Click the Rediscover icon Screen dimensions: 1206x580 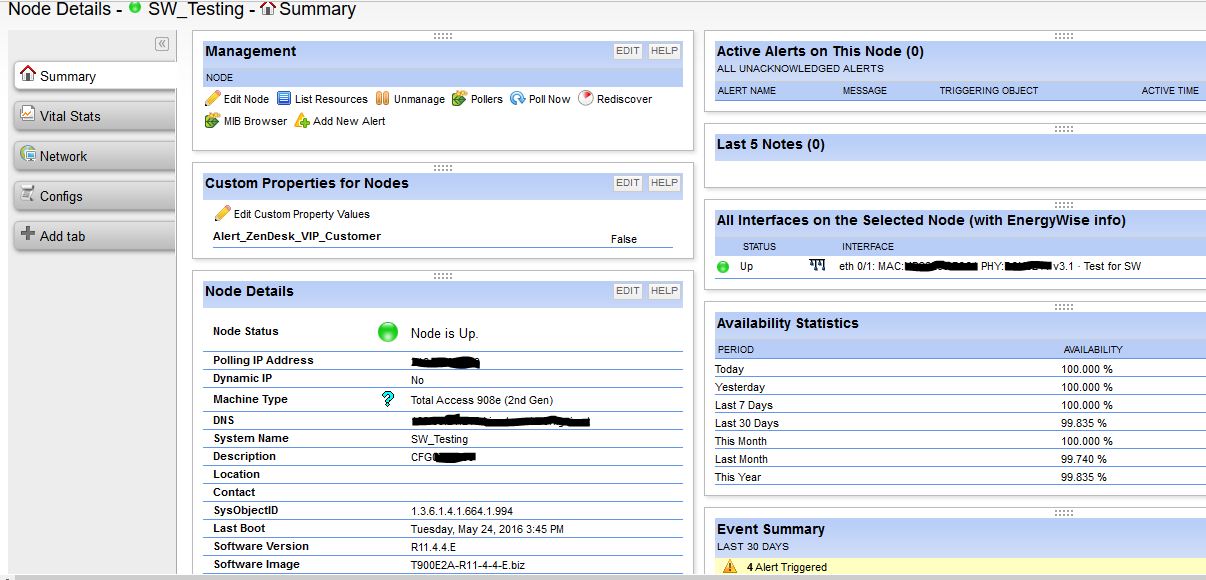(x=586, y=98)
